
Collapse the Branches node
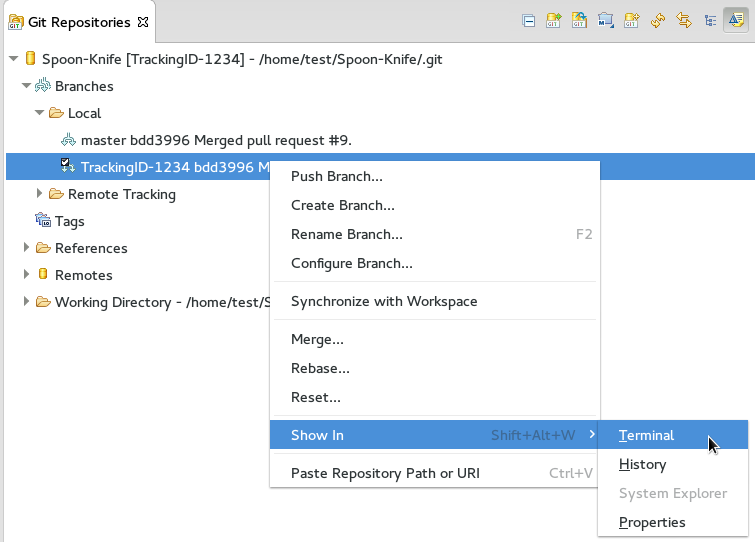coord(26,86)
